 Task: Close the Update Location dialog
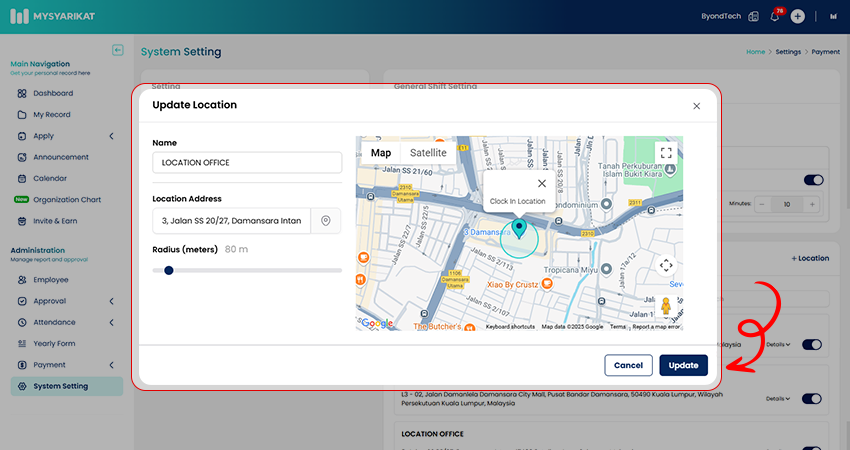[697, 106]
